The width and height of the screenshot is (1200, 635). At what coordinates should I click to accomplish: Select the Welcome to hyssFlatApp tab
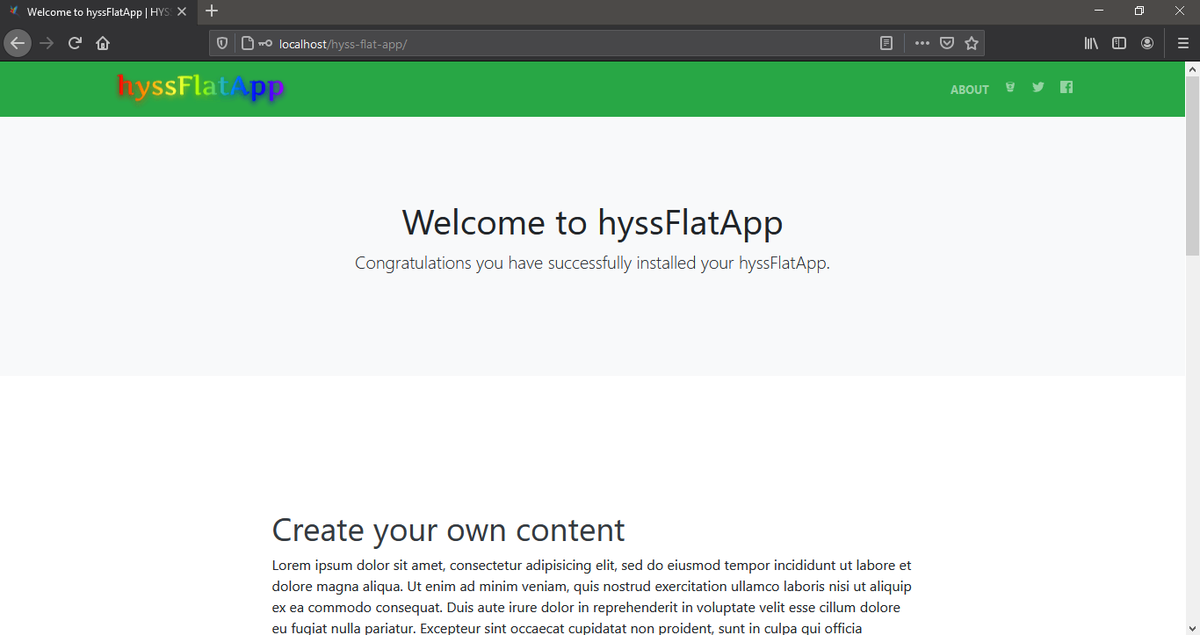point(97,12)
